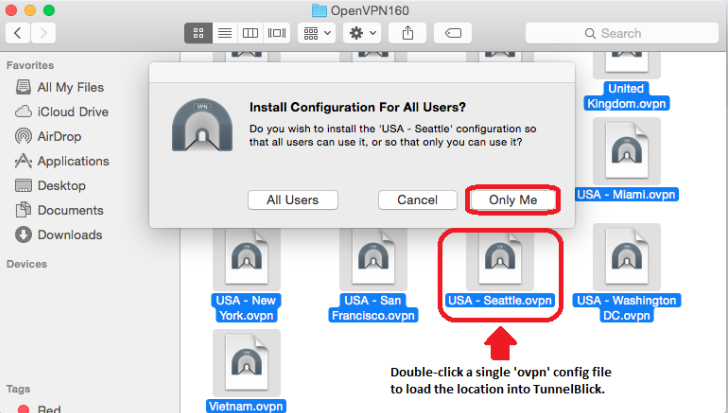The image size is (728, 413).
Task: Cancel the install configuration dialog
Action: click(x=417, y=200)
